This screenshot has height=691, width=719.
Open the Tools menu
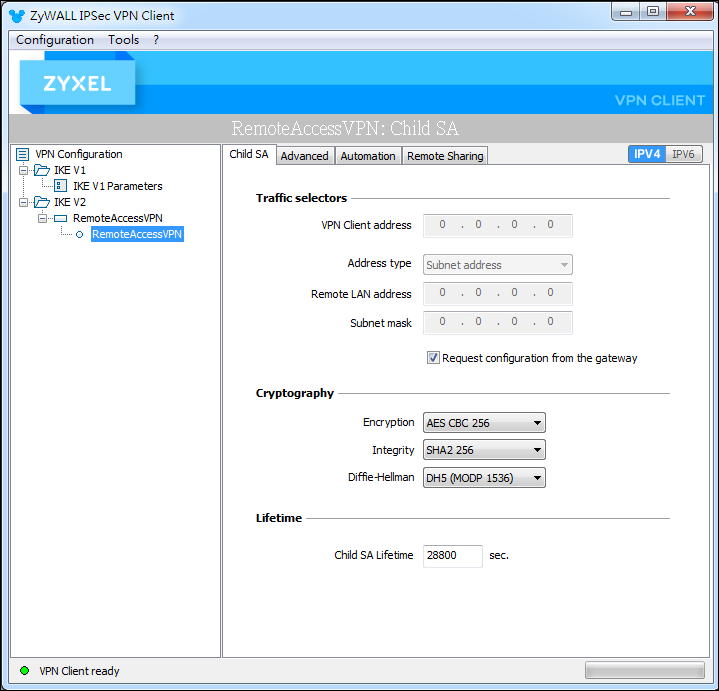[123, 40]
